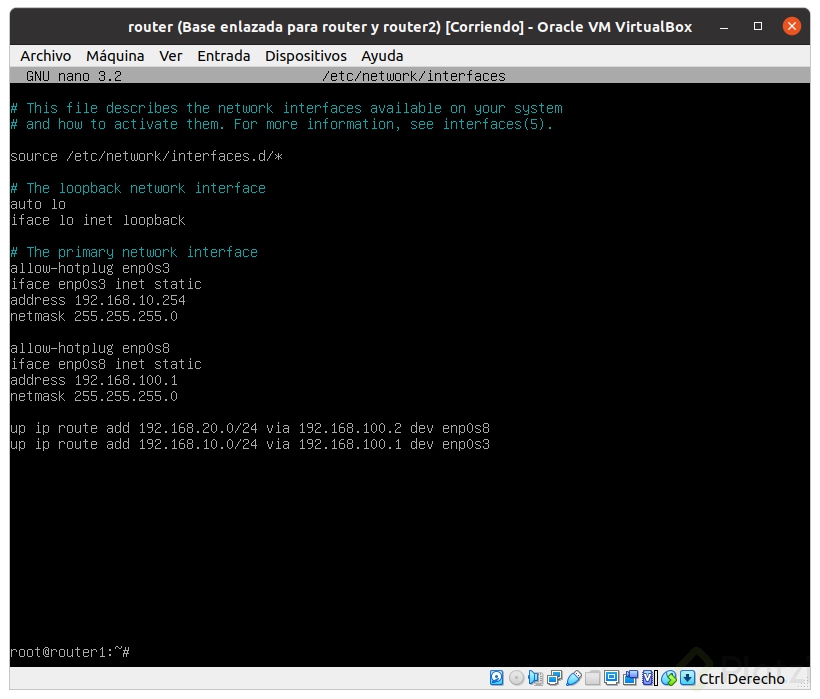The width and height of the screenshot is (820, 699).
Task: Open the Dispositivos menu
Action: 305,56
